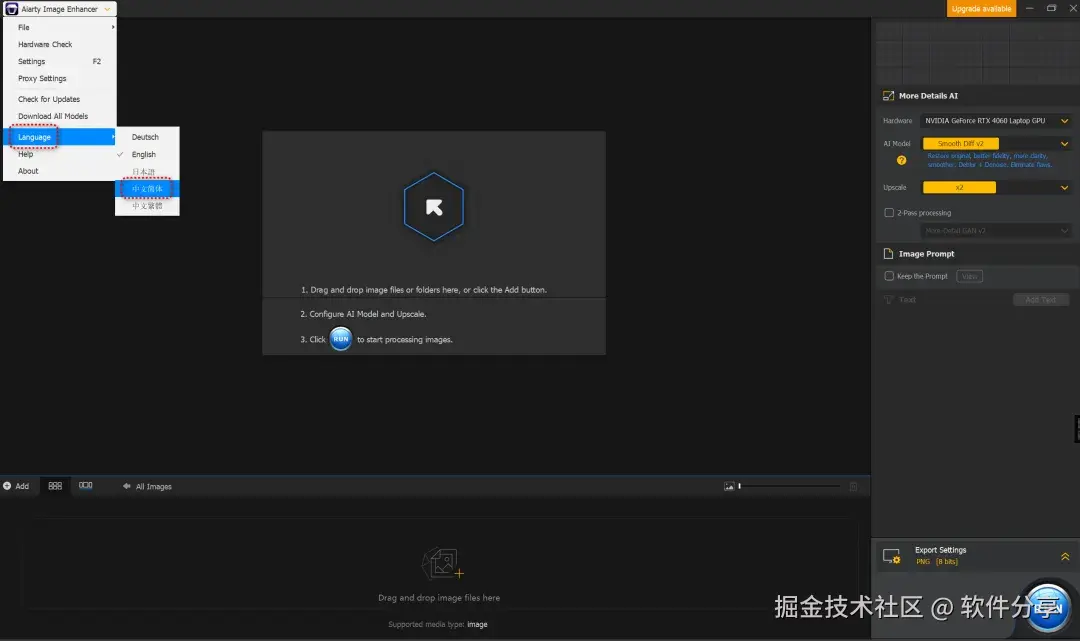
Task: Open the Proxy Settings menu item
Action: tap(44, 78)
